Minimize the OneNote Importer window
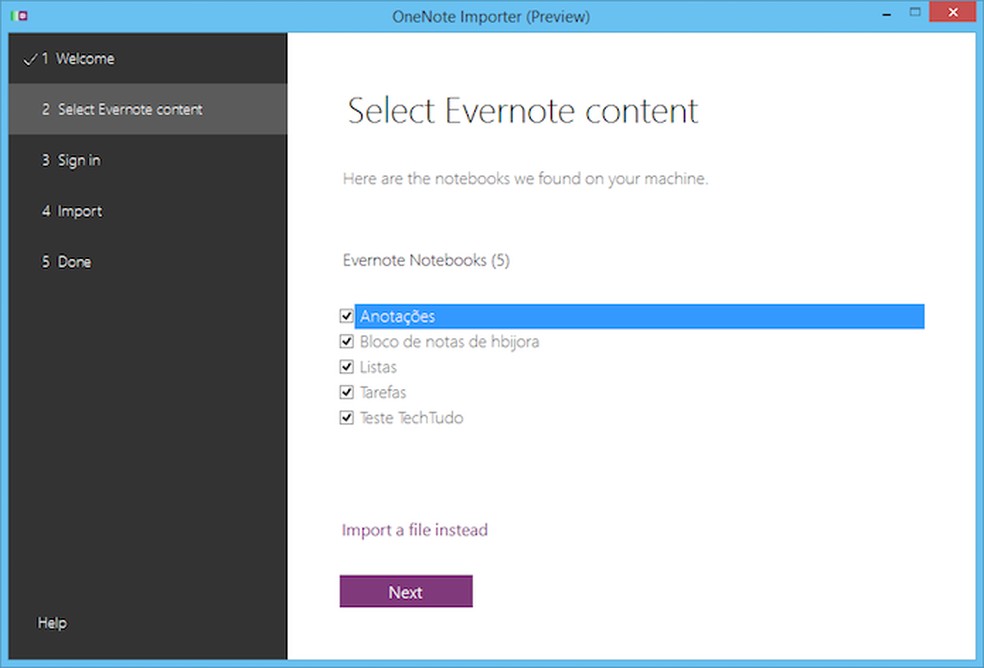This screenshot has height=668, width=984. (x=887, y=14)
